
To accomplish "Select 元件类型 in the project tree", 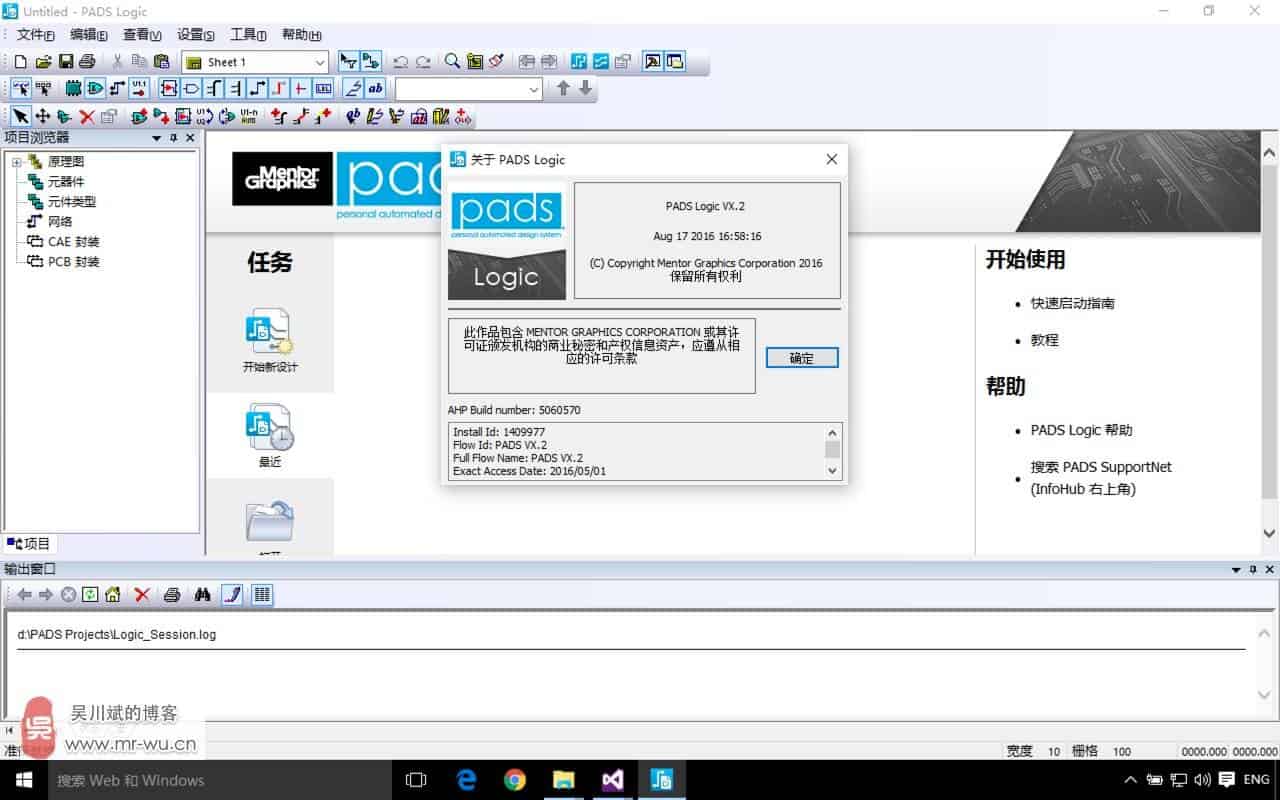I will [x=72, y=202].
